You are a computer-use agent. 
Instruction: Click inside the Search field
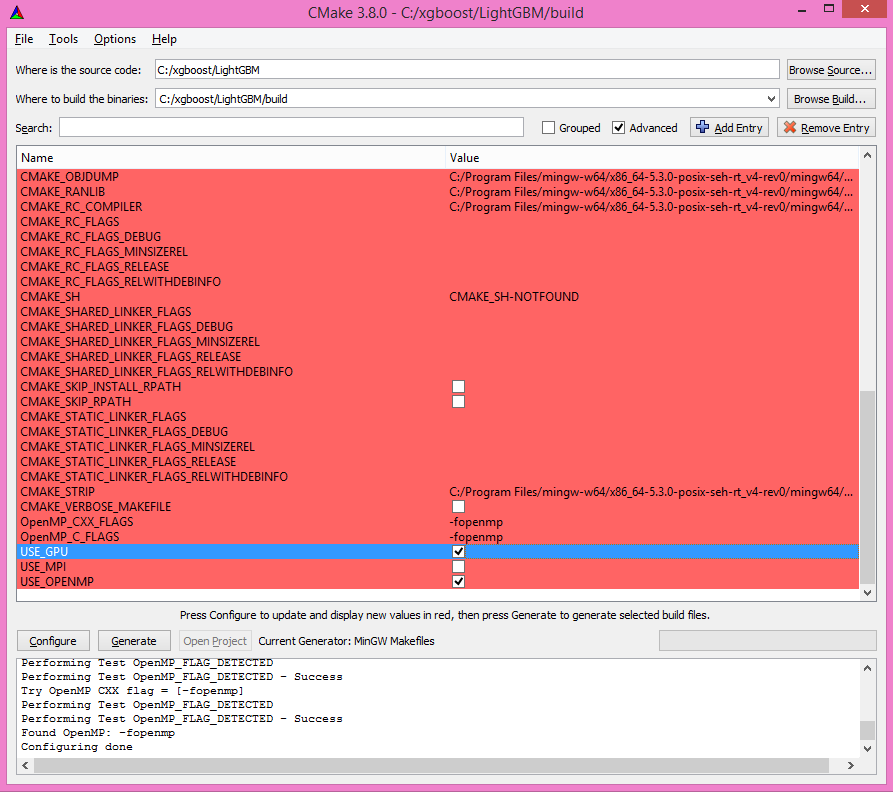290,127
